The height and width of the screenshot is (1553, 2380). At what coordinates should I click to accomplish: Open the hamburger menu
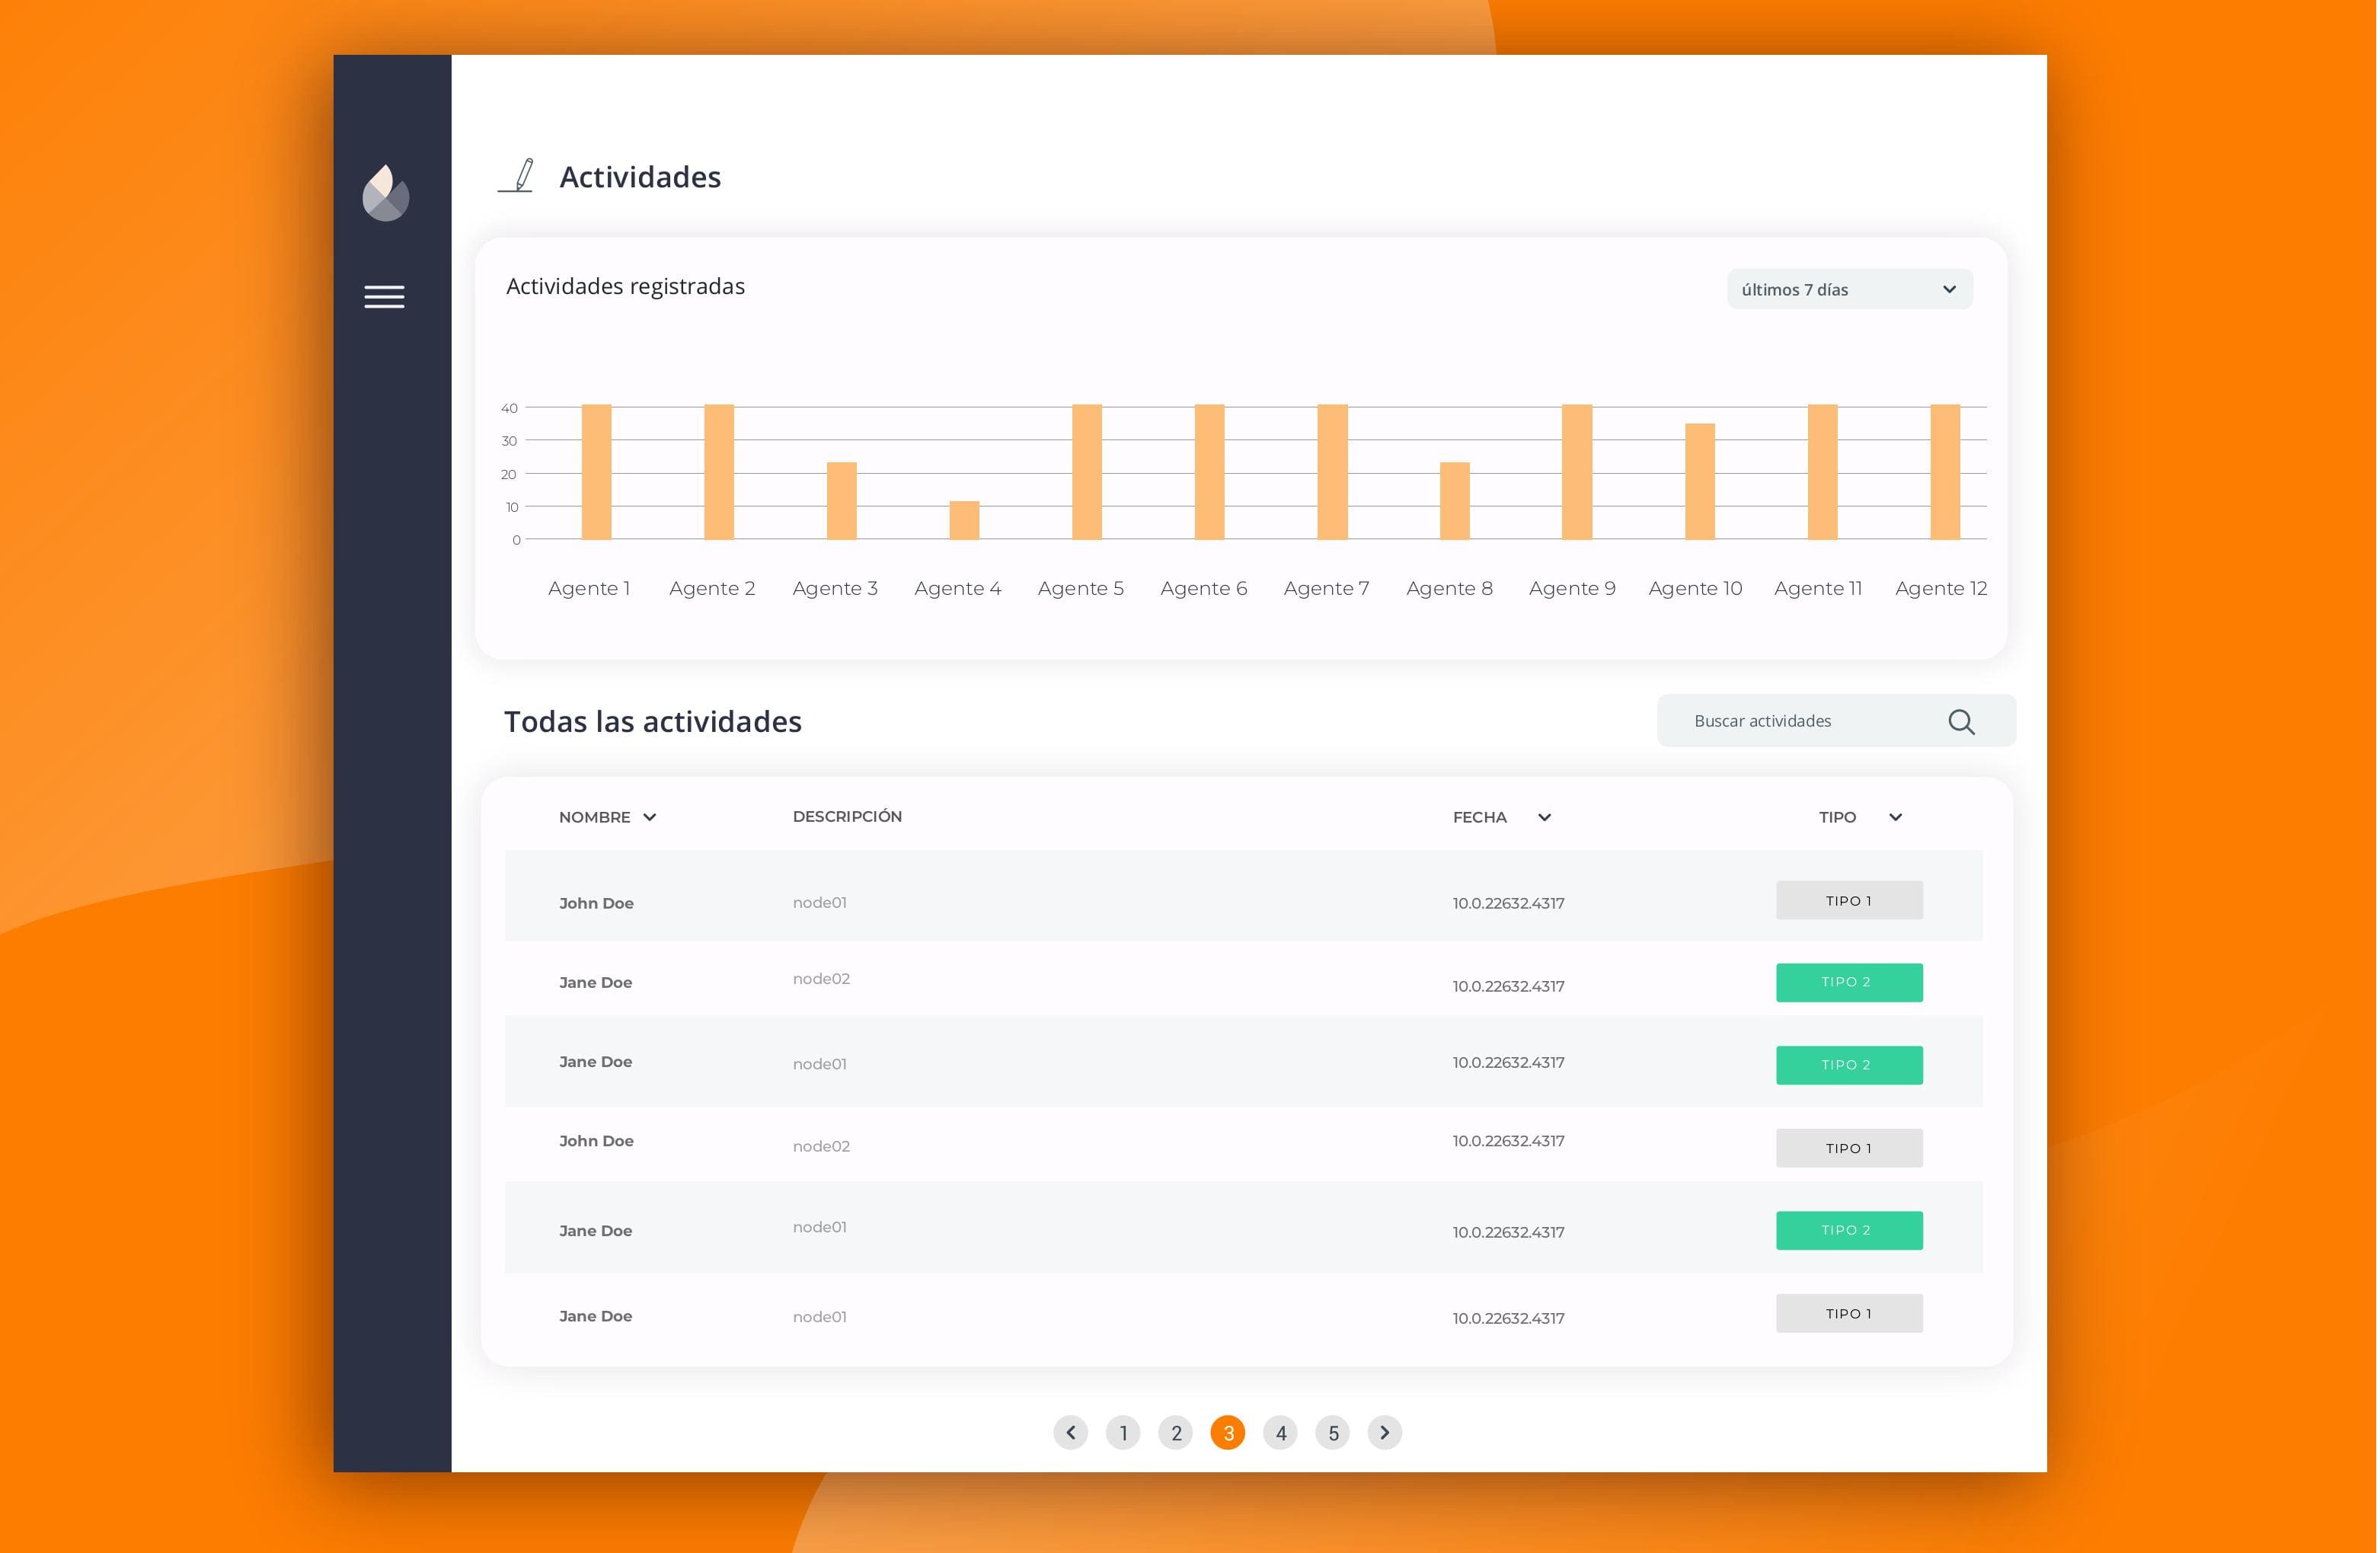pyautogui.click(x=384, y=297)
